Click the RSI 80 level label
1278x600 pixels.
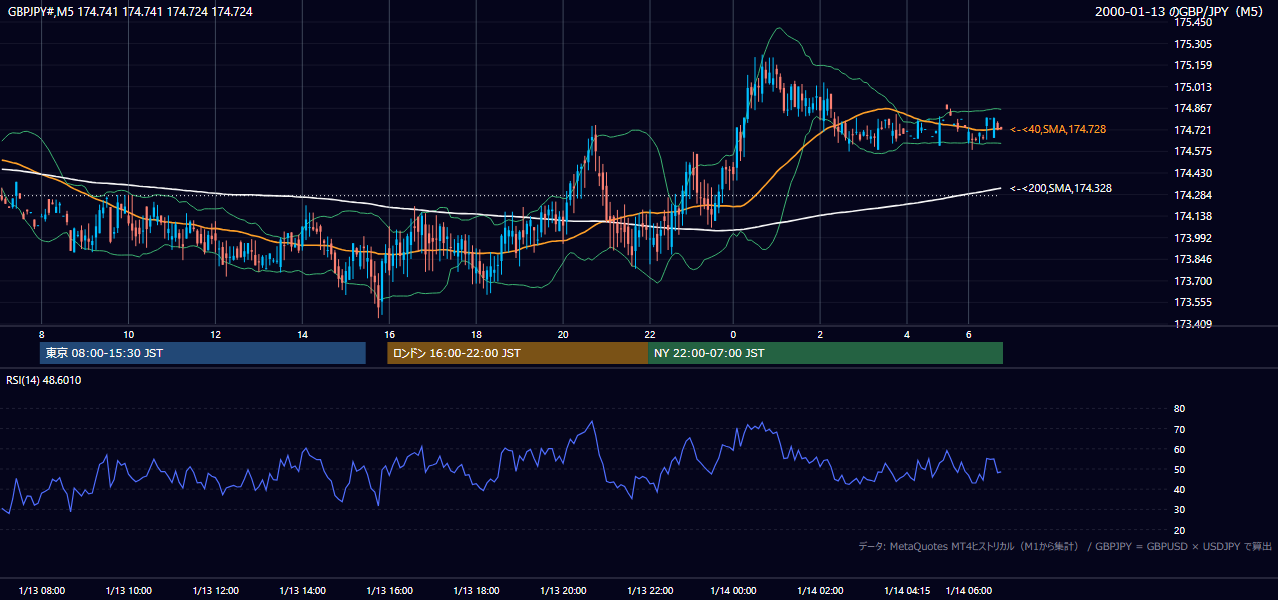coord(1179,409)
